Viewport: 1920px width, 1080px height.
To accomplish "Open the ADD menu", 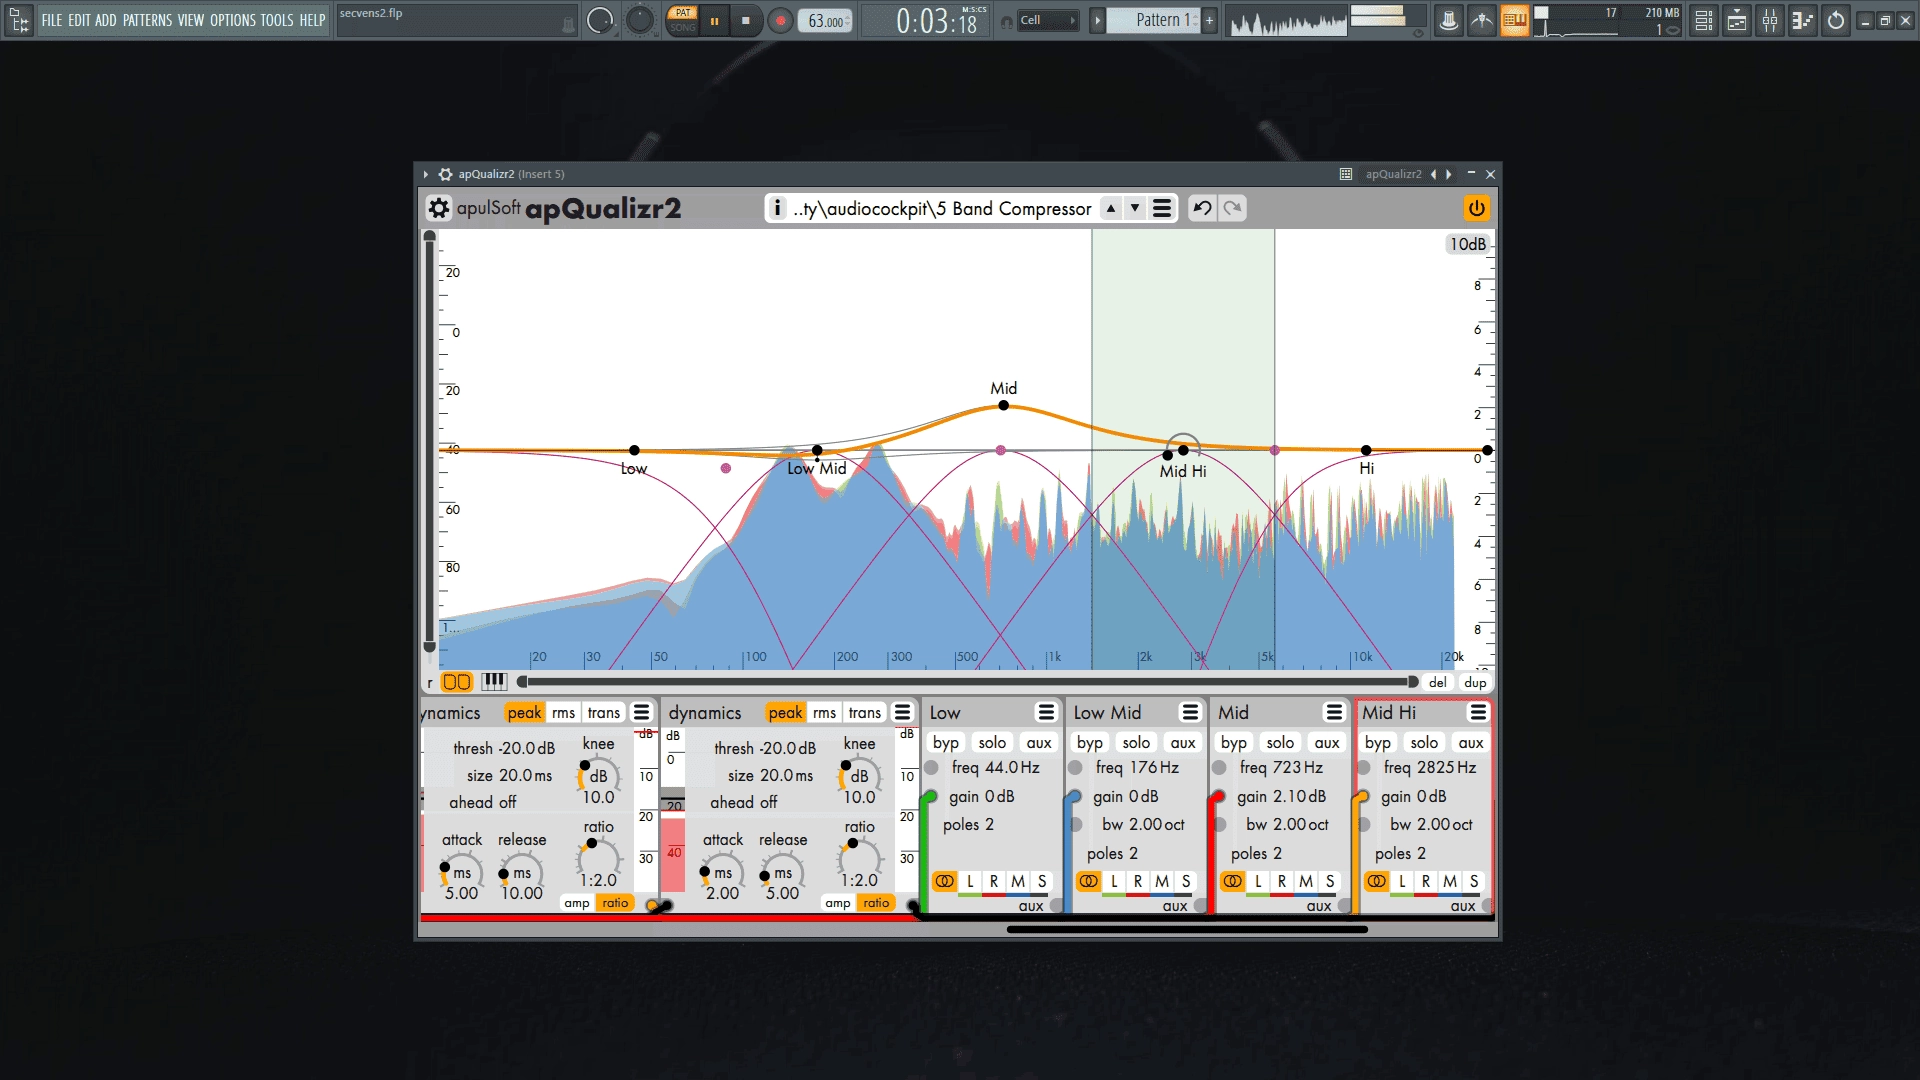I will pyautogui.click(x=106, y=20).
